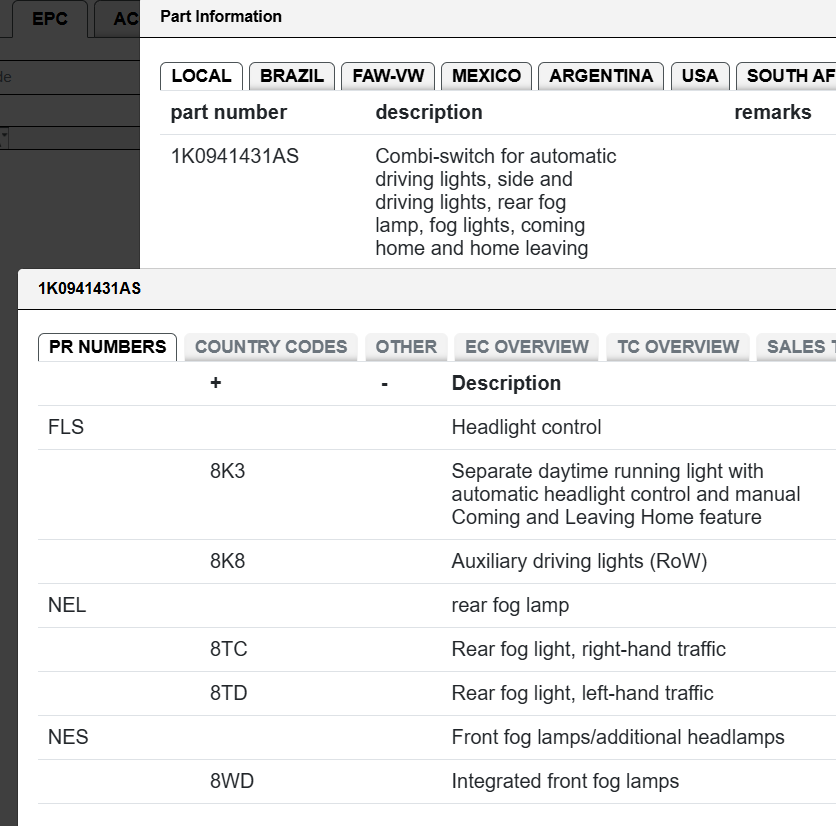
Task: Open the EPC tab in background window
Action: pyautogui.click(x=50, y=19)
